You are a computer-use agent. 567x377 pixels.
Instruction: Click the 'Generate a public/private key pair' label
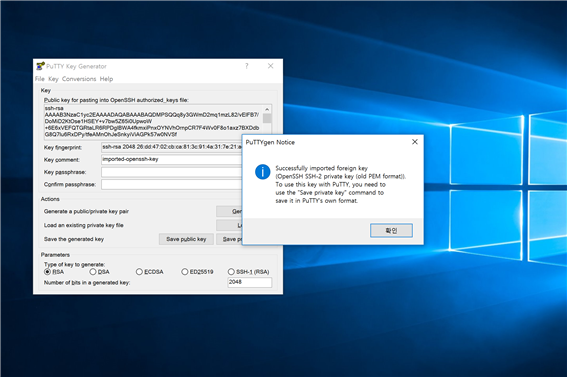click(x=86, y=211)
